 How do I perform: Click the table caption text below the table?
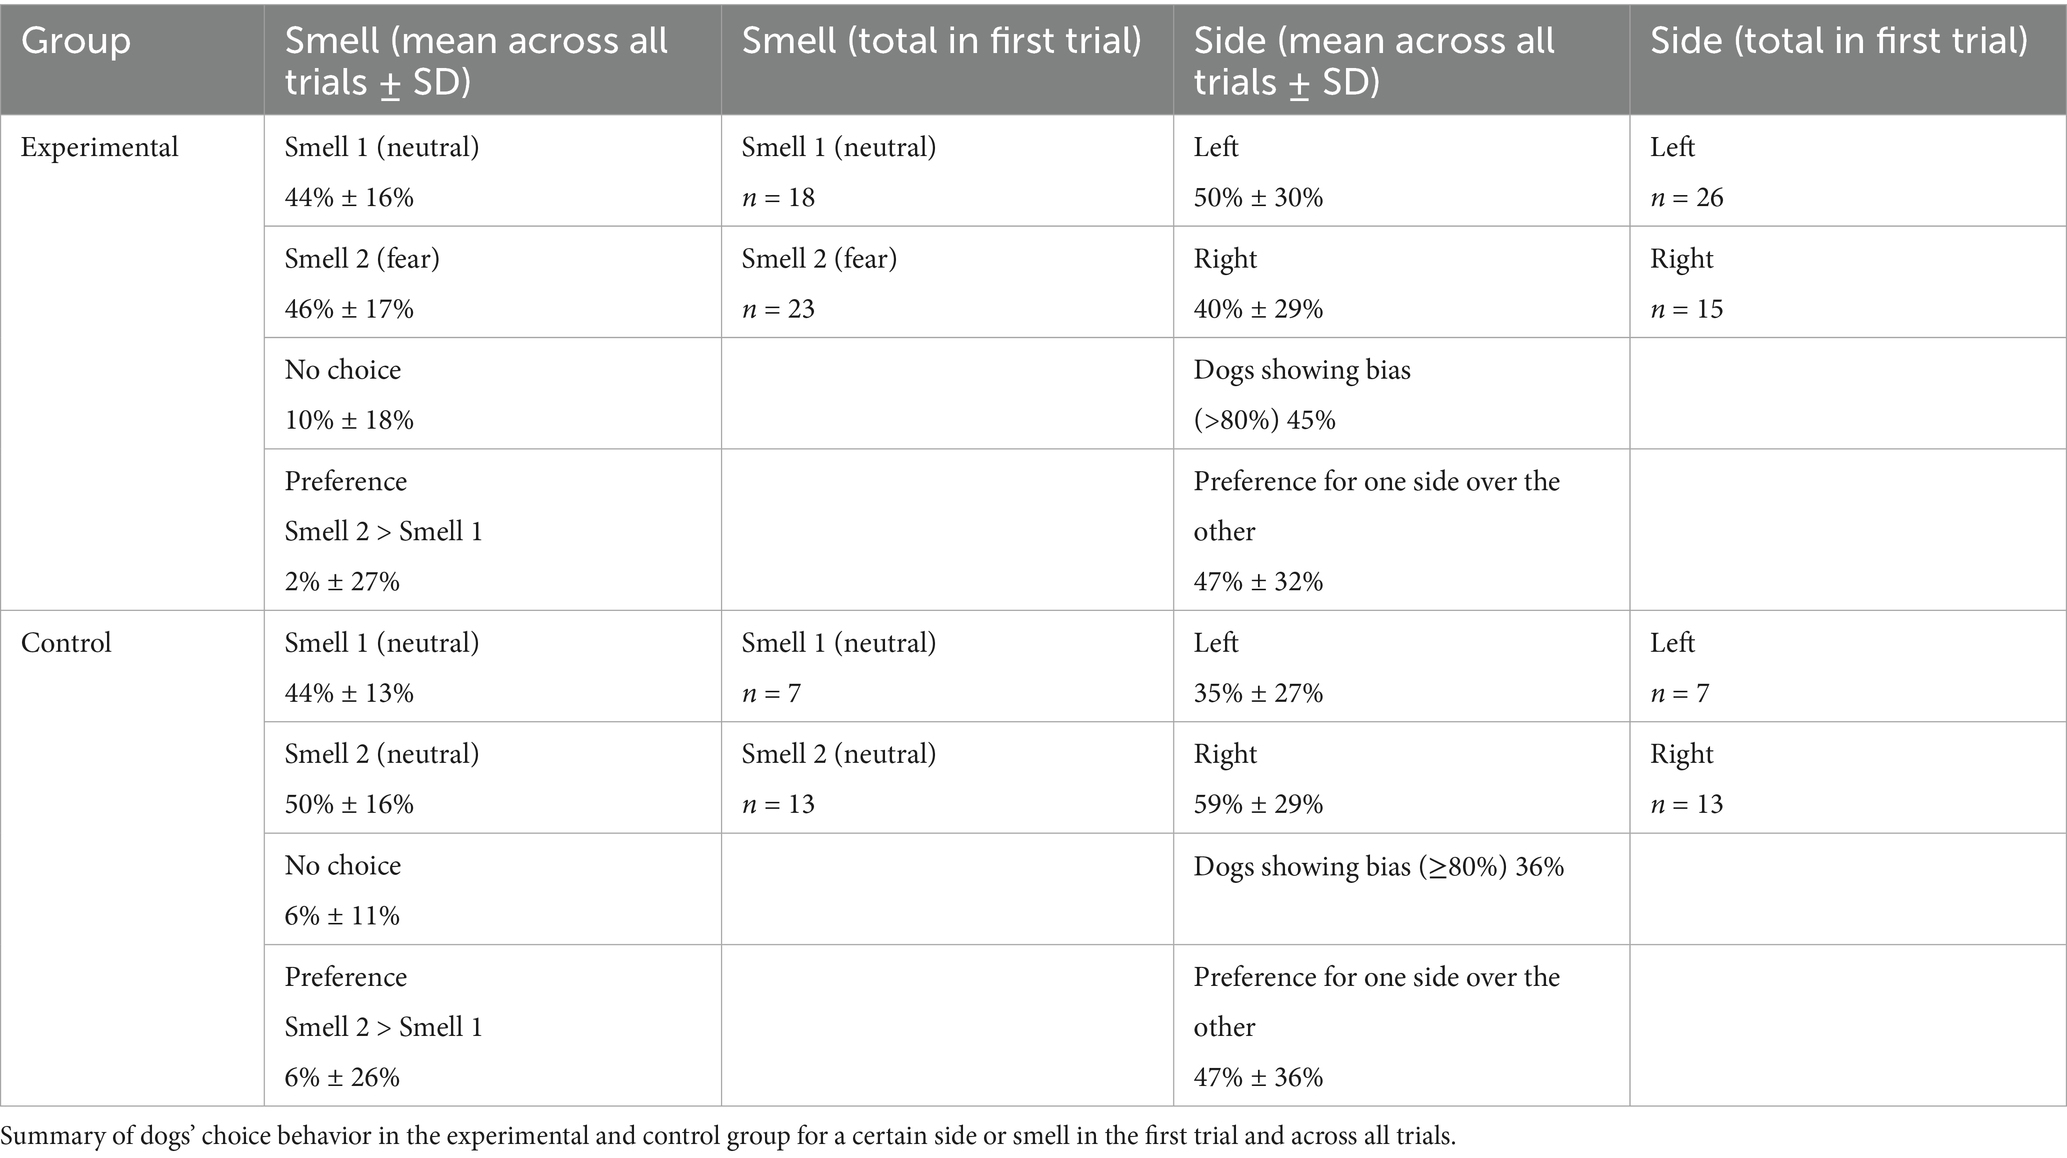point(728,1136)
